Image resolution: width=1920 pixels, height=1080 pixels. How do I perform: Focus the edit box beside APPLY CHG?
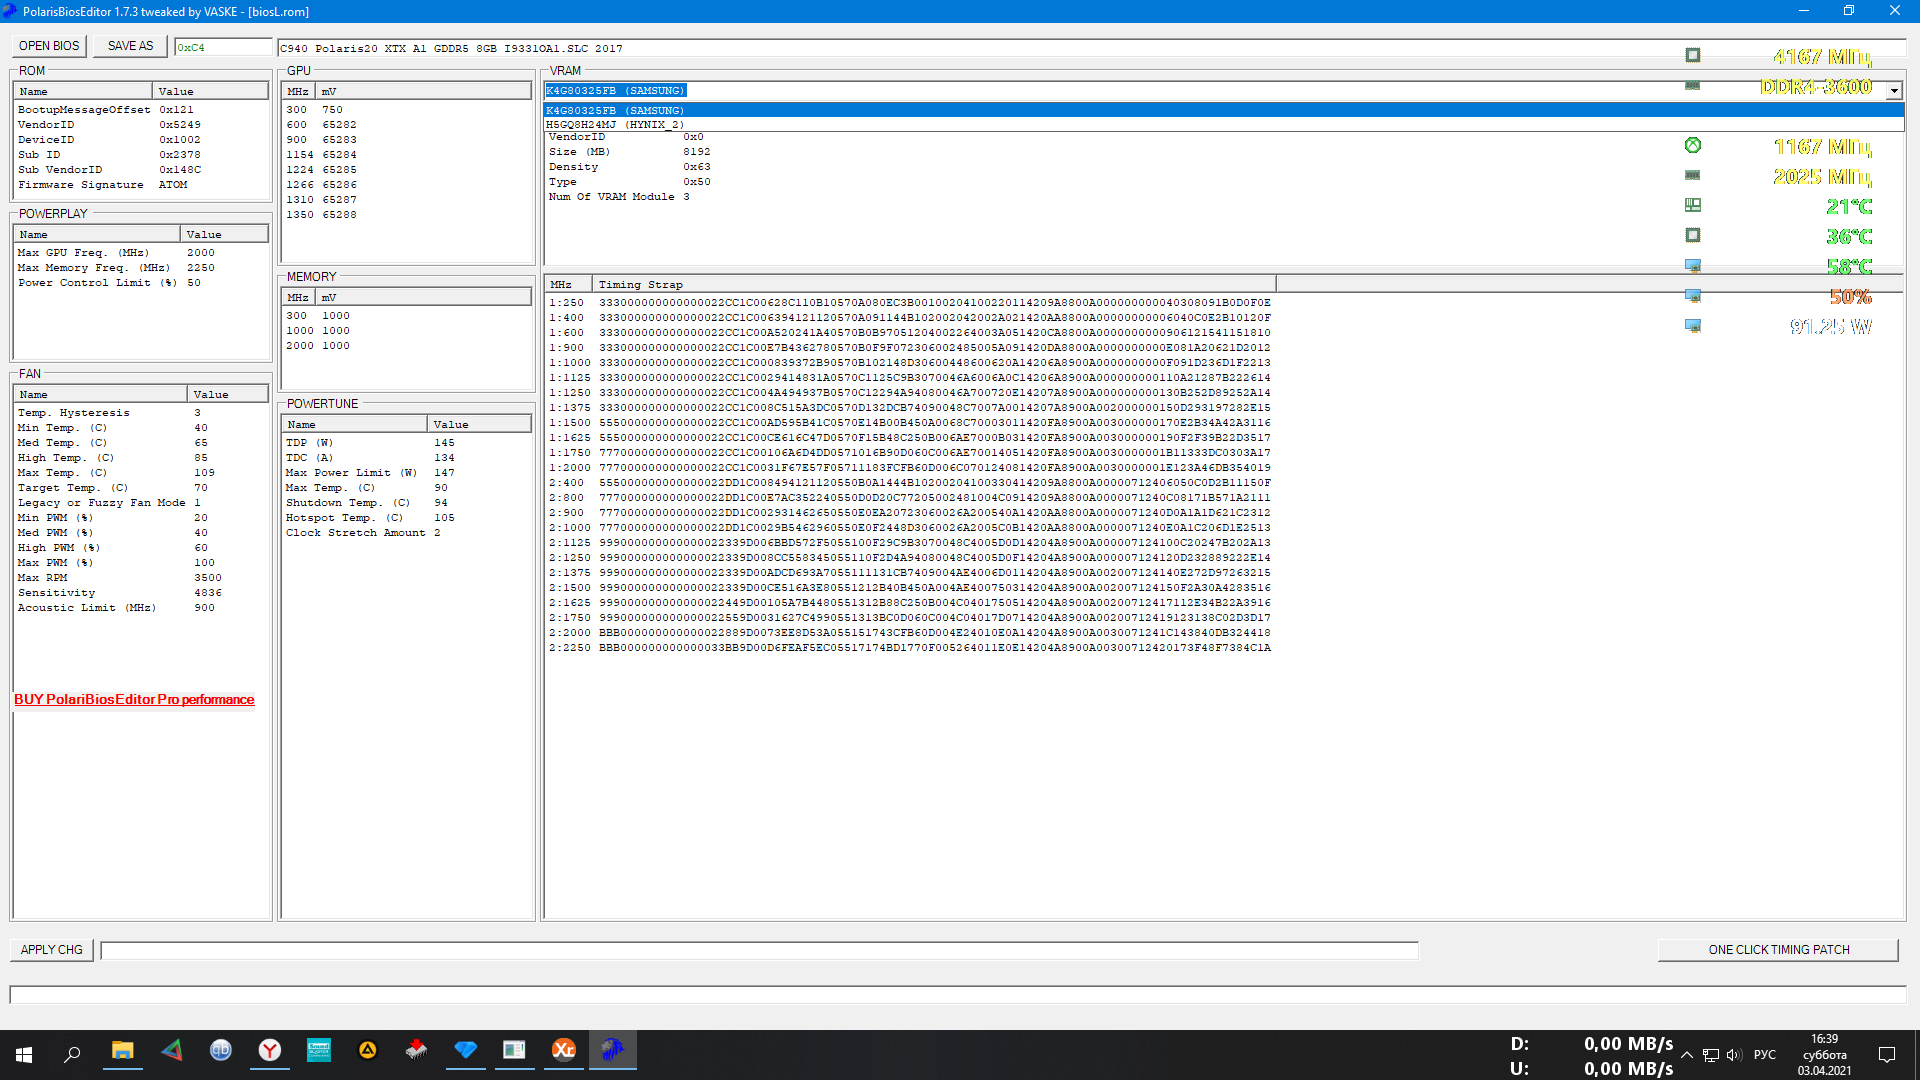click(759, 950)
